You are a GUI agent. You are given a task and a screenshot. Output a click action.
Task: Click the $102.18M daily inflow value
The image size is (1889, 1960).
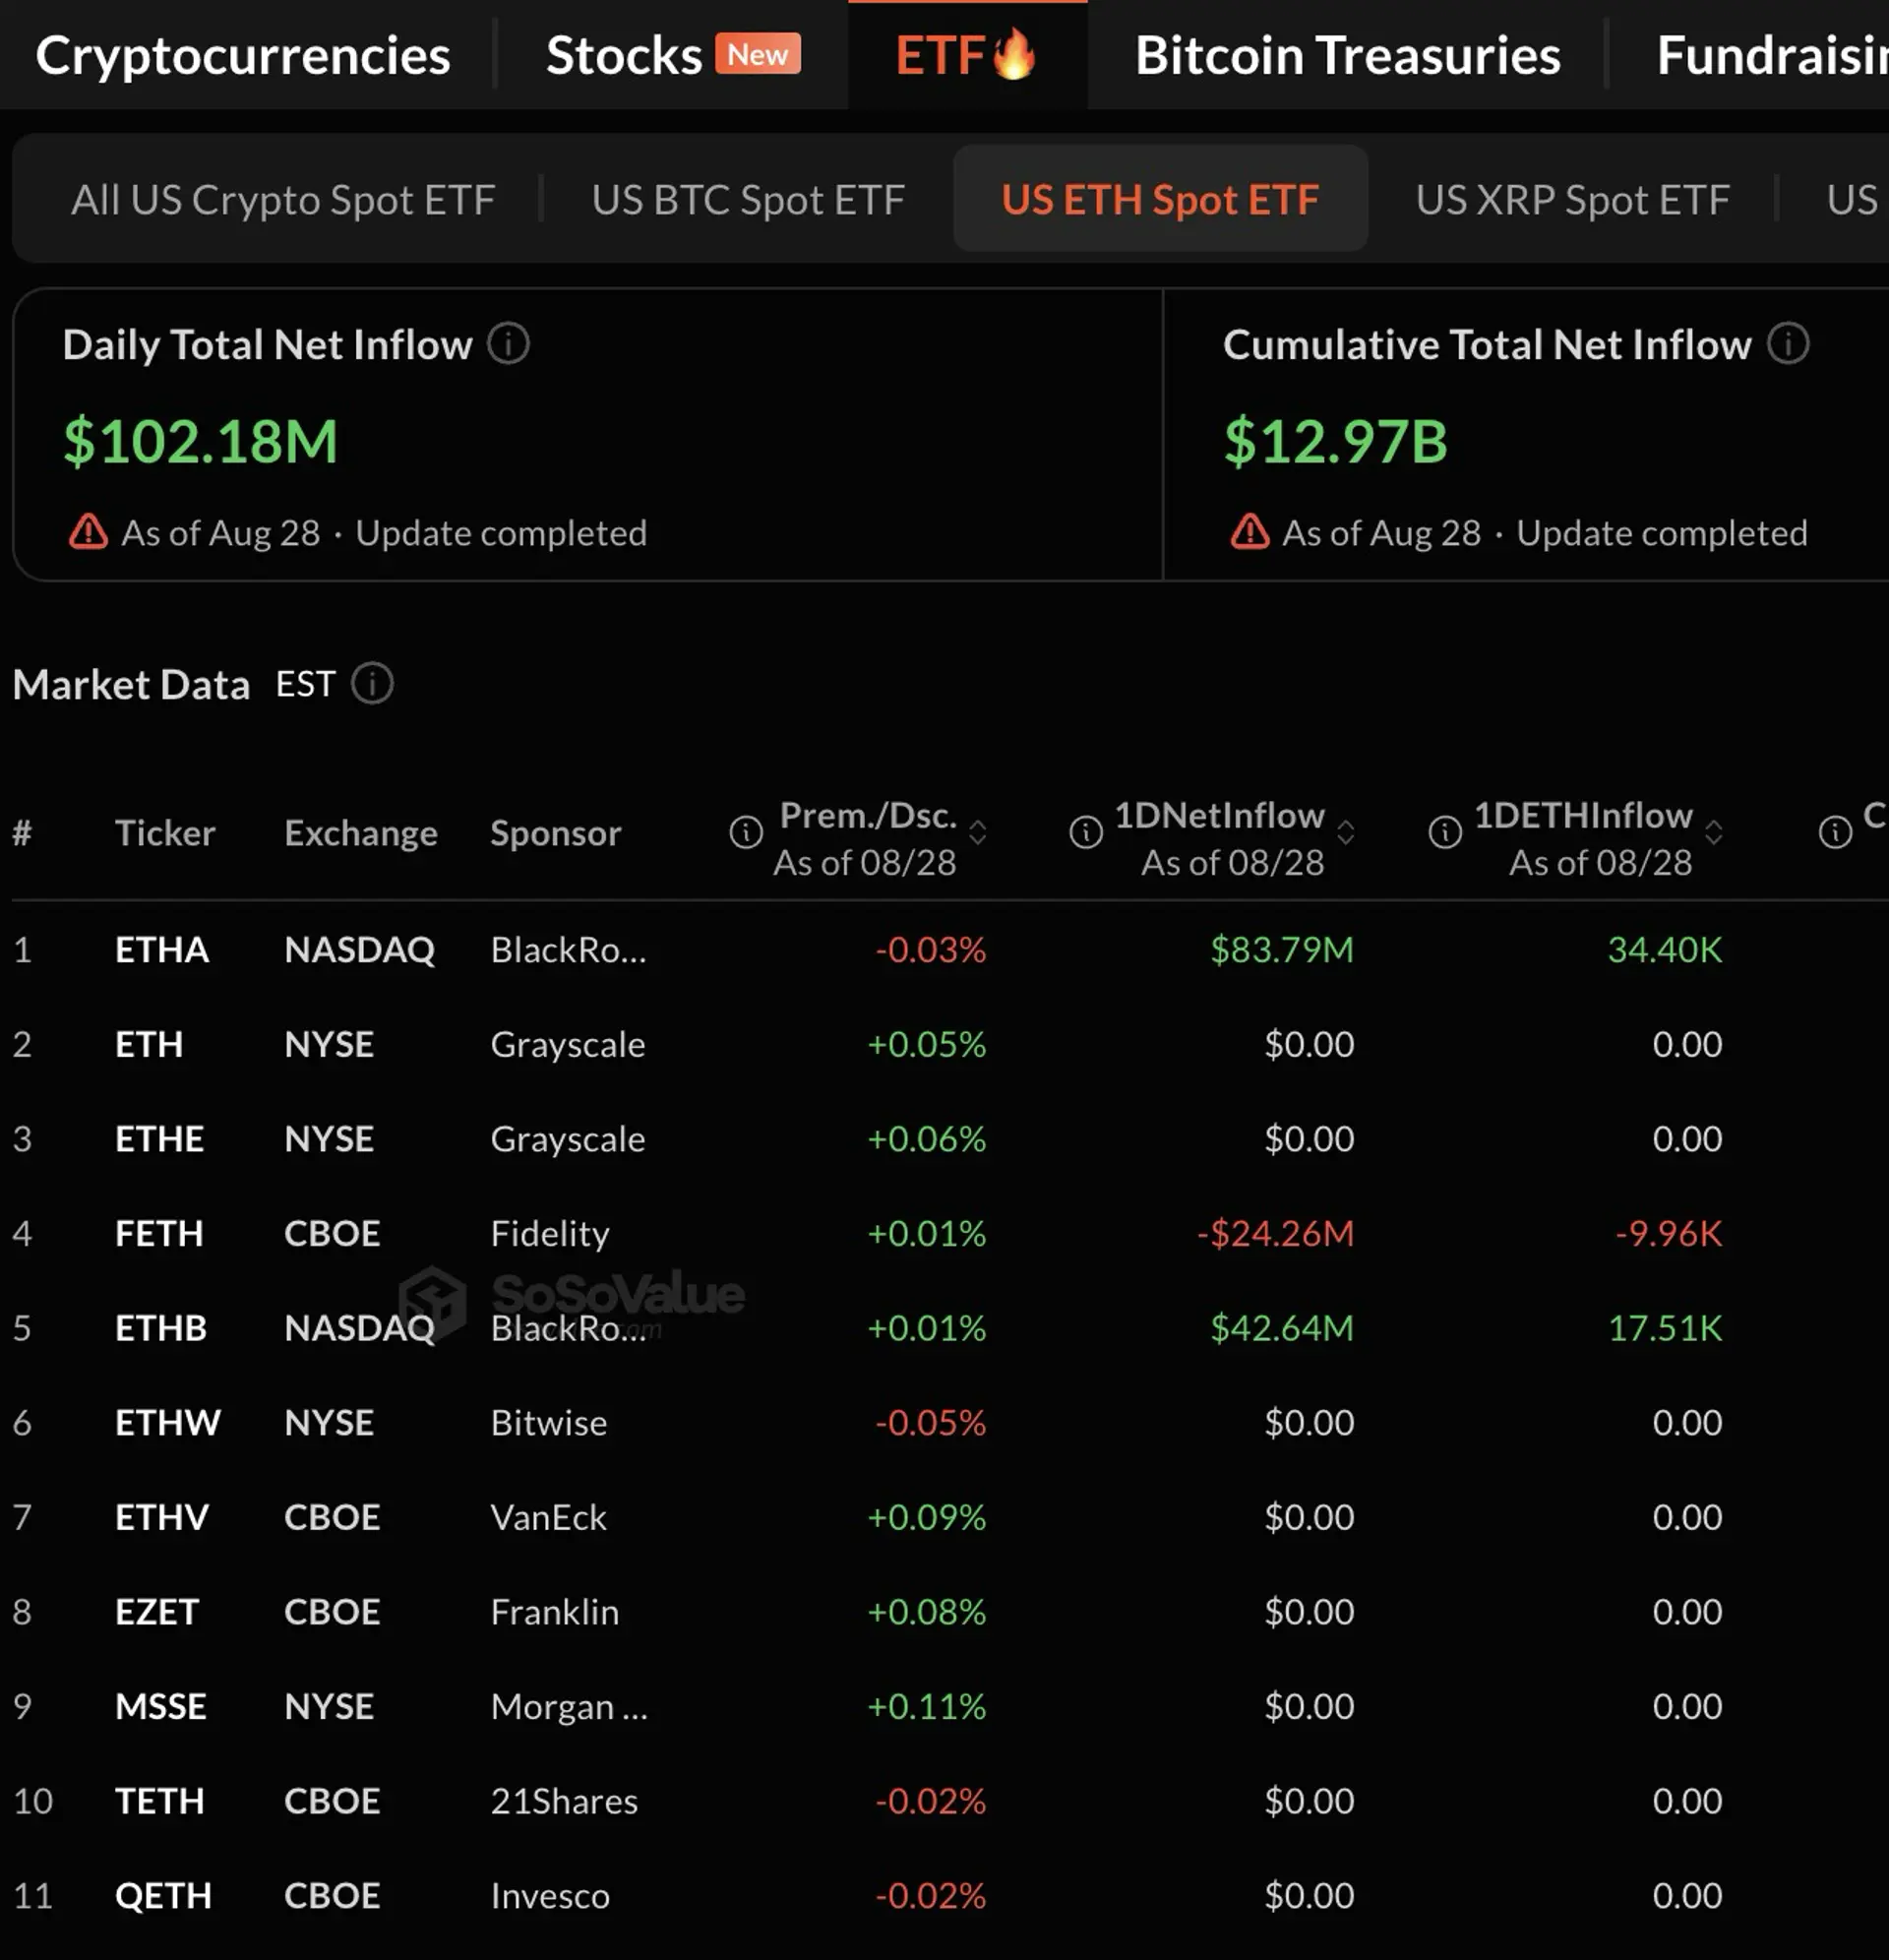201,441
